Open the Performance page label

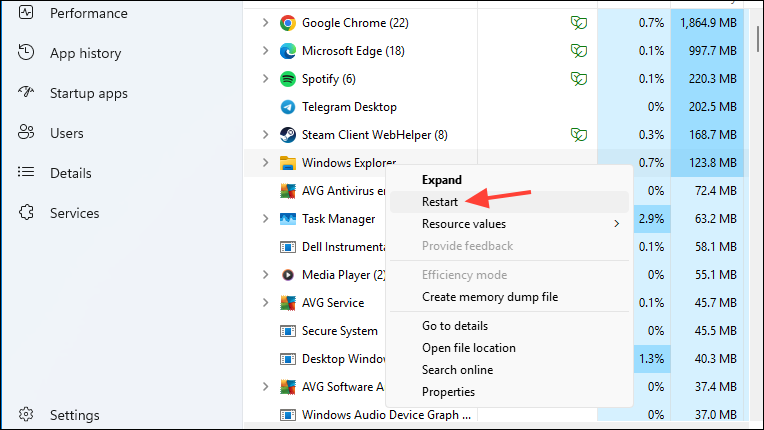pyautogui.click(x=89, y=13)
